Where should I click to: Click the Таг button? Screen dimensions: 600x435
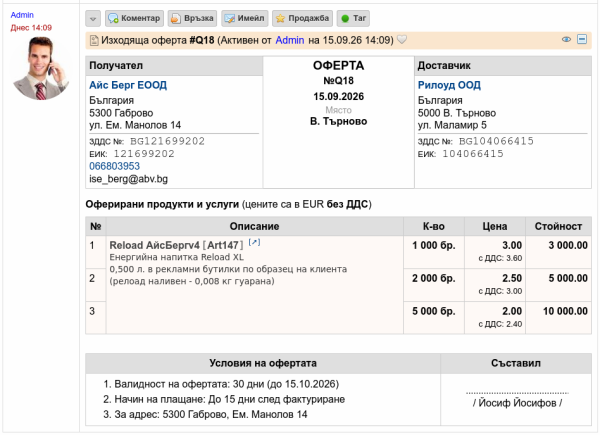coord(353,18)
